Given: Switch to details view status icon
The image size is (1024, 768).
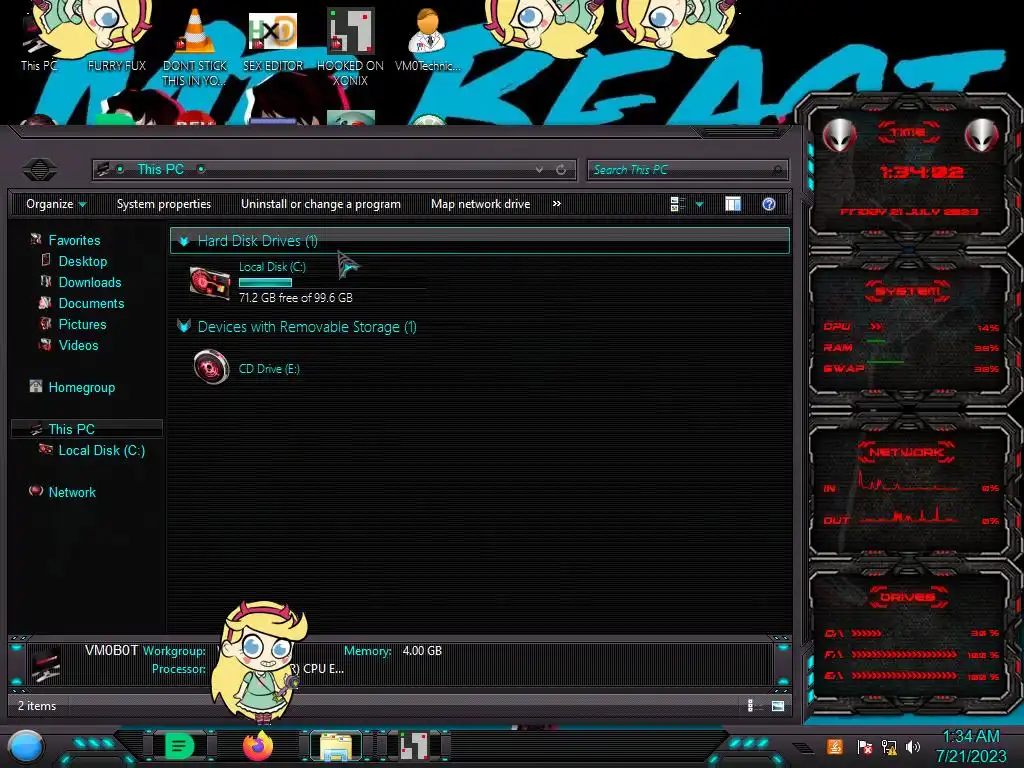Looking at the screenshot, I should pos(750,705).
